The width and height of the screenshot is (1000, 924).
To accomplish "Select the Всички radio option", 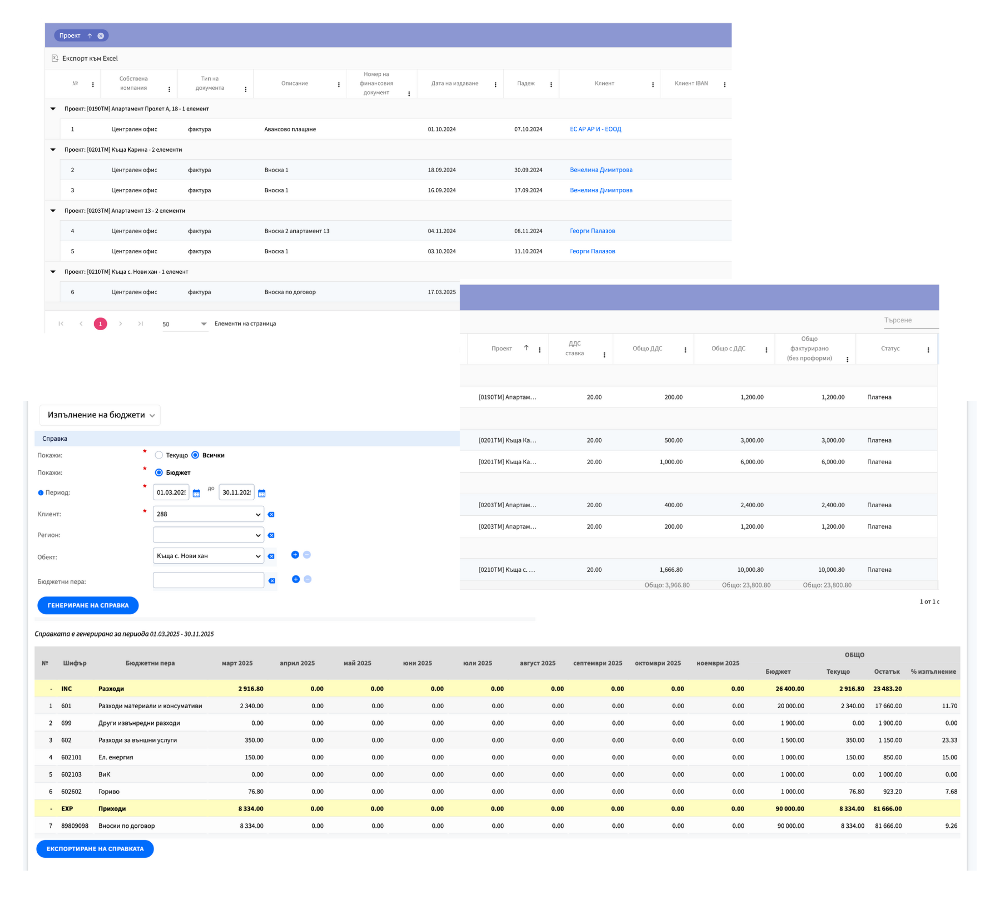I will (195, 455).
